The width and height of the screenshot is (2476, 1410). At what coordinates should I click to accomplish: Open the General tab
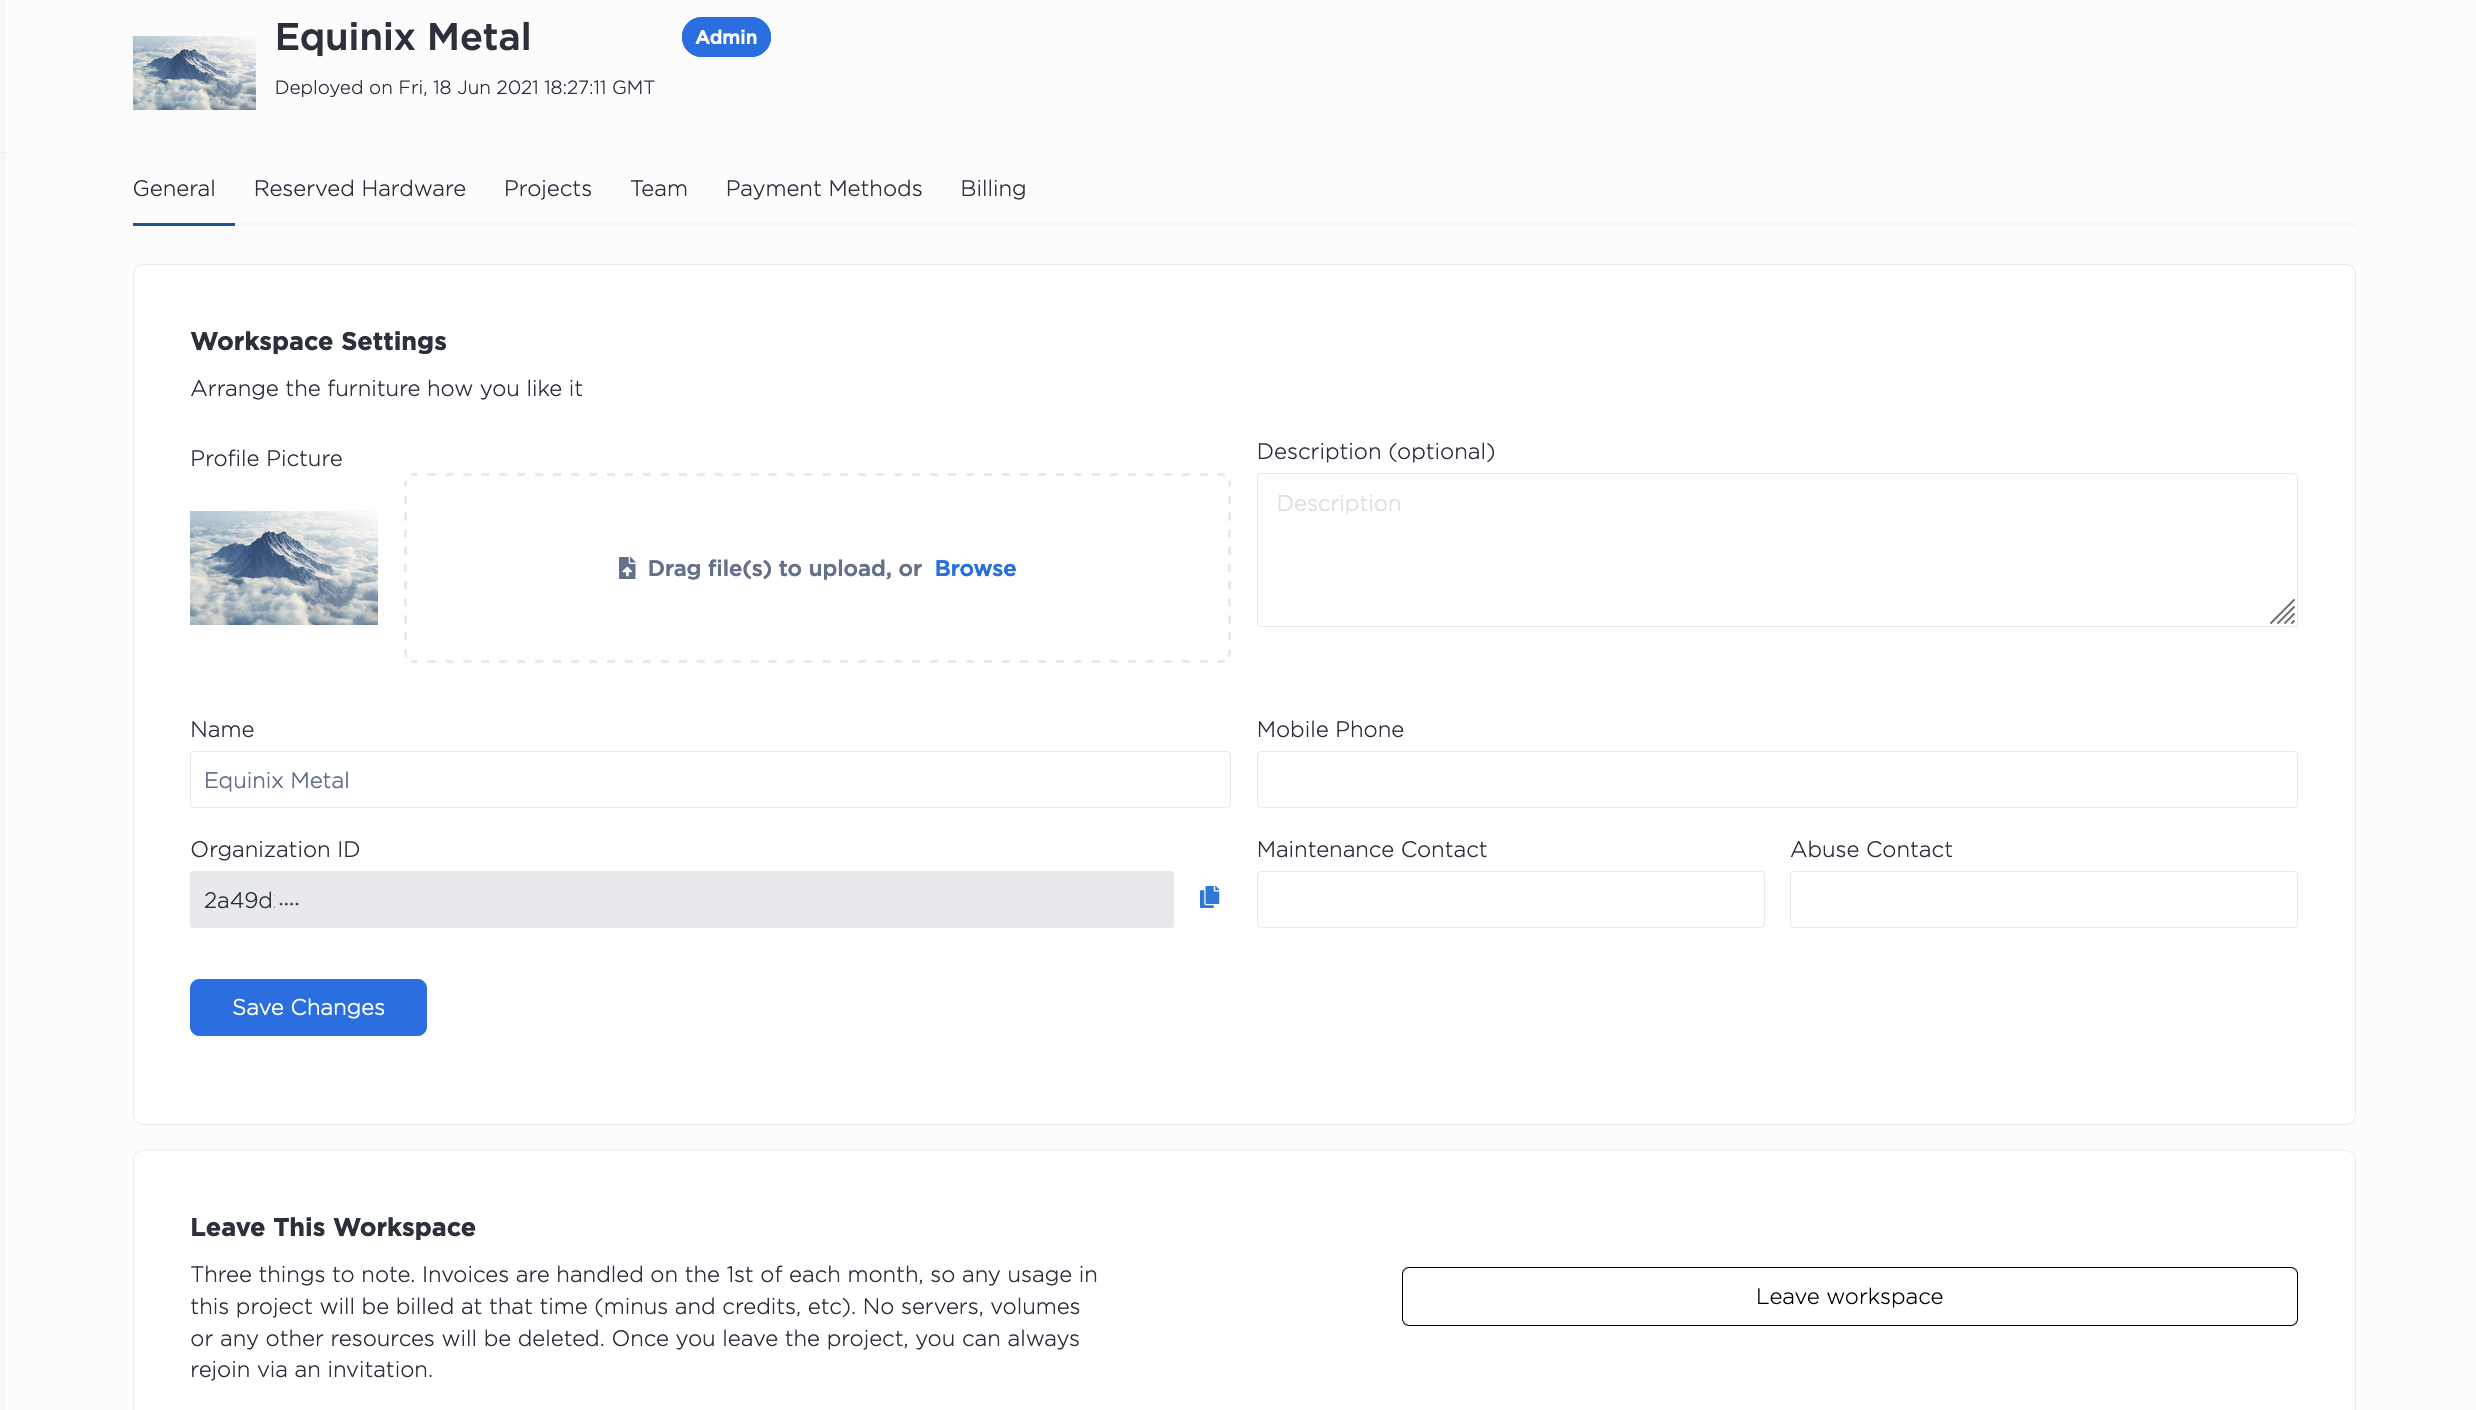174,188
